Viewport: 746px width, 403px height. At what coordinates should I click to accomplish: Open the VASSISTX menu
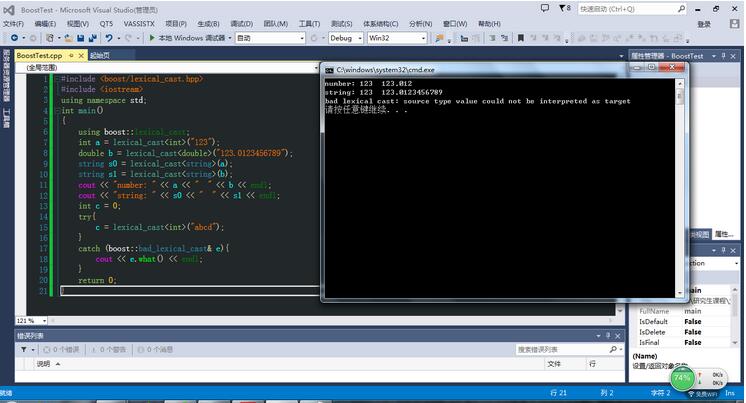coord(139,24)
